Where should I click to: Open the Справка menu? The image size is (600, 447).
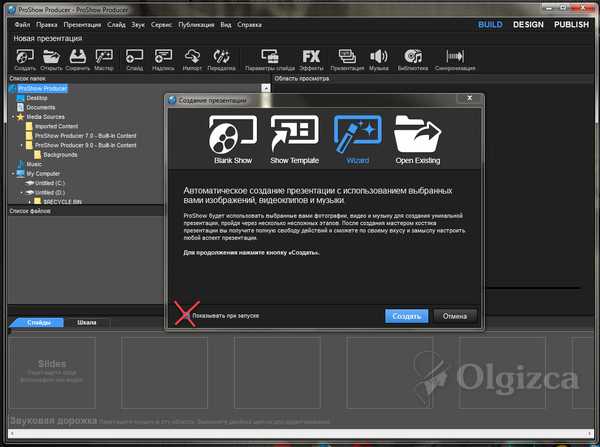pyautogui.click(x=249, y=25)
